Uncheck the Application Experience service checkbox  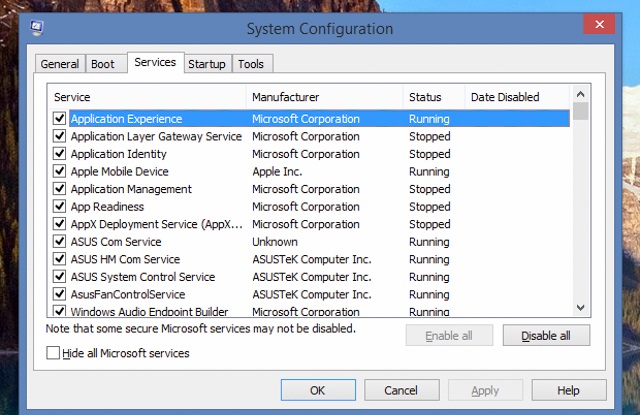click(59, 119)
